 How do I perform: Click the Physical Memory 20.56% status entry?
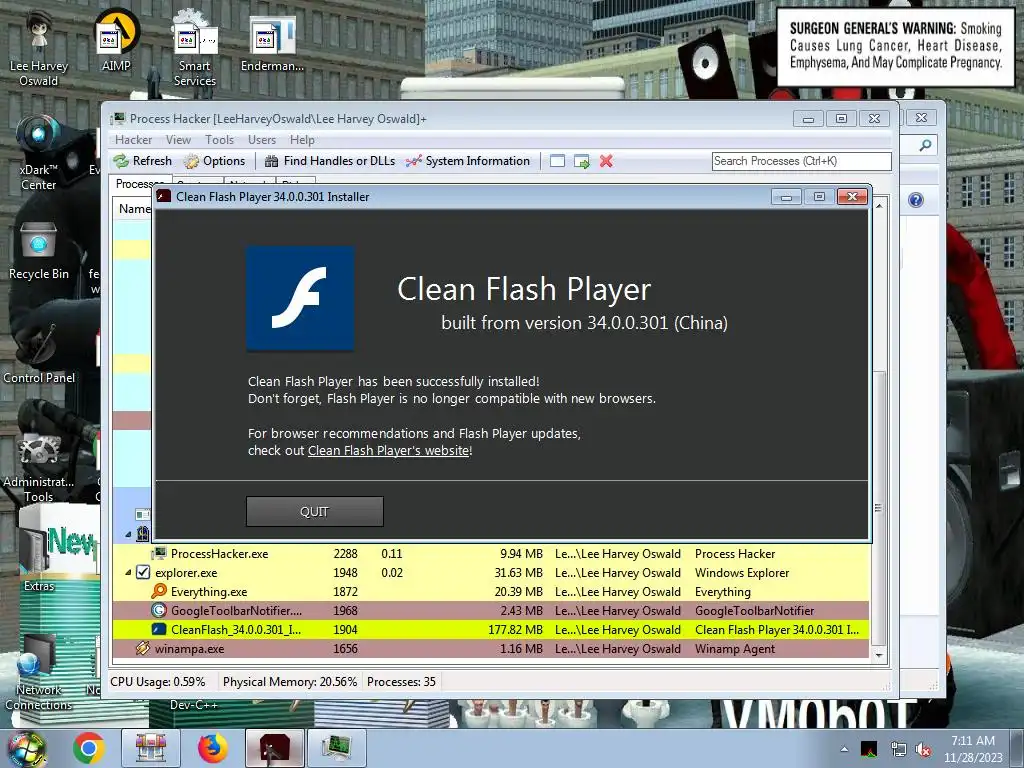[290, 682]
